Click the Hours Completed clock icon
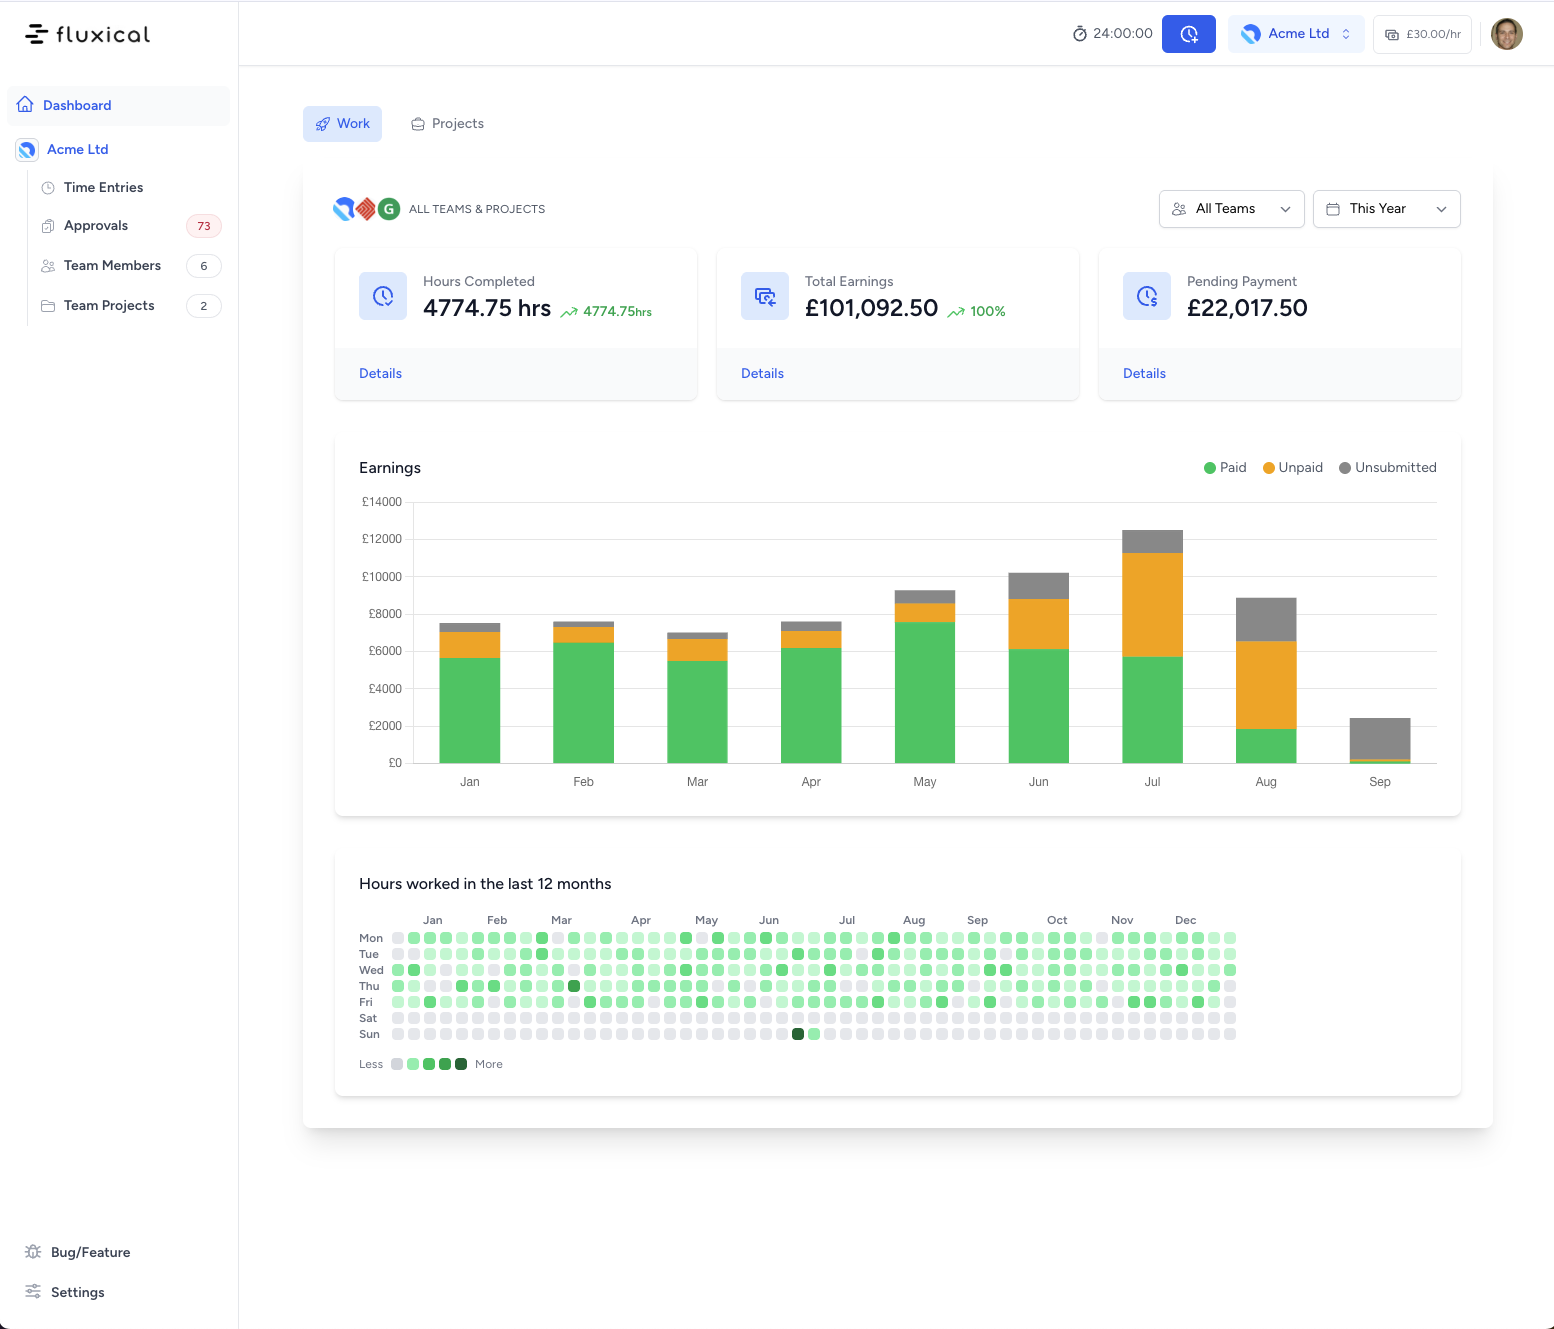The height and width of the screenshot is (1329, 1554). click(383, 296)
